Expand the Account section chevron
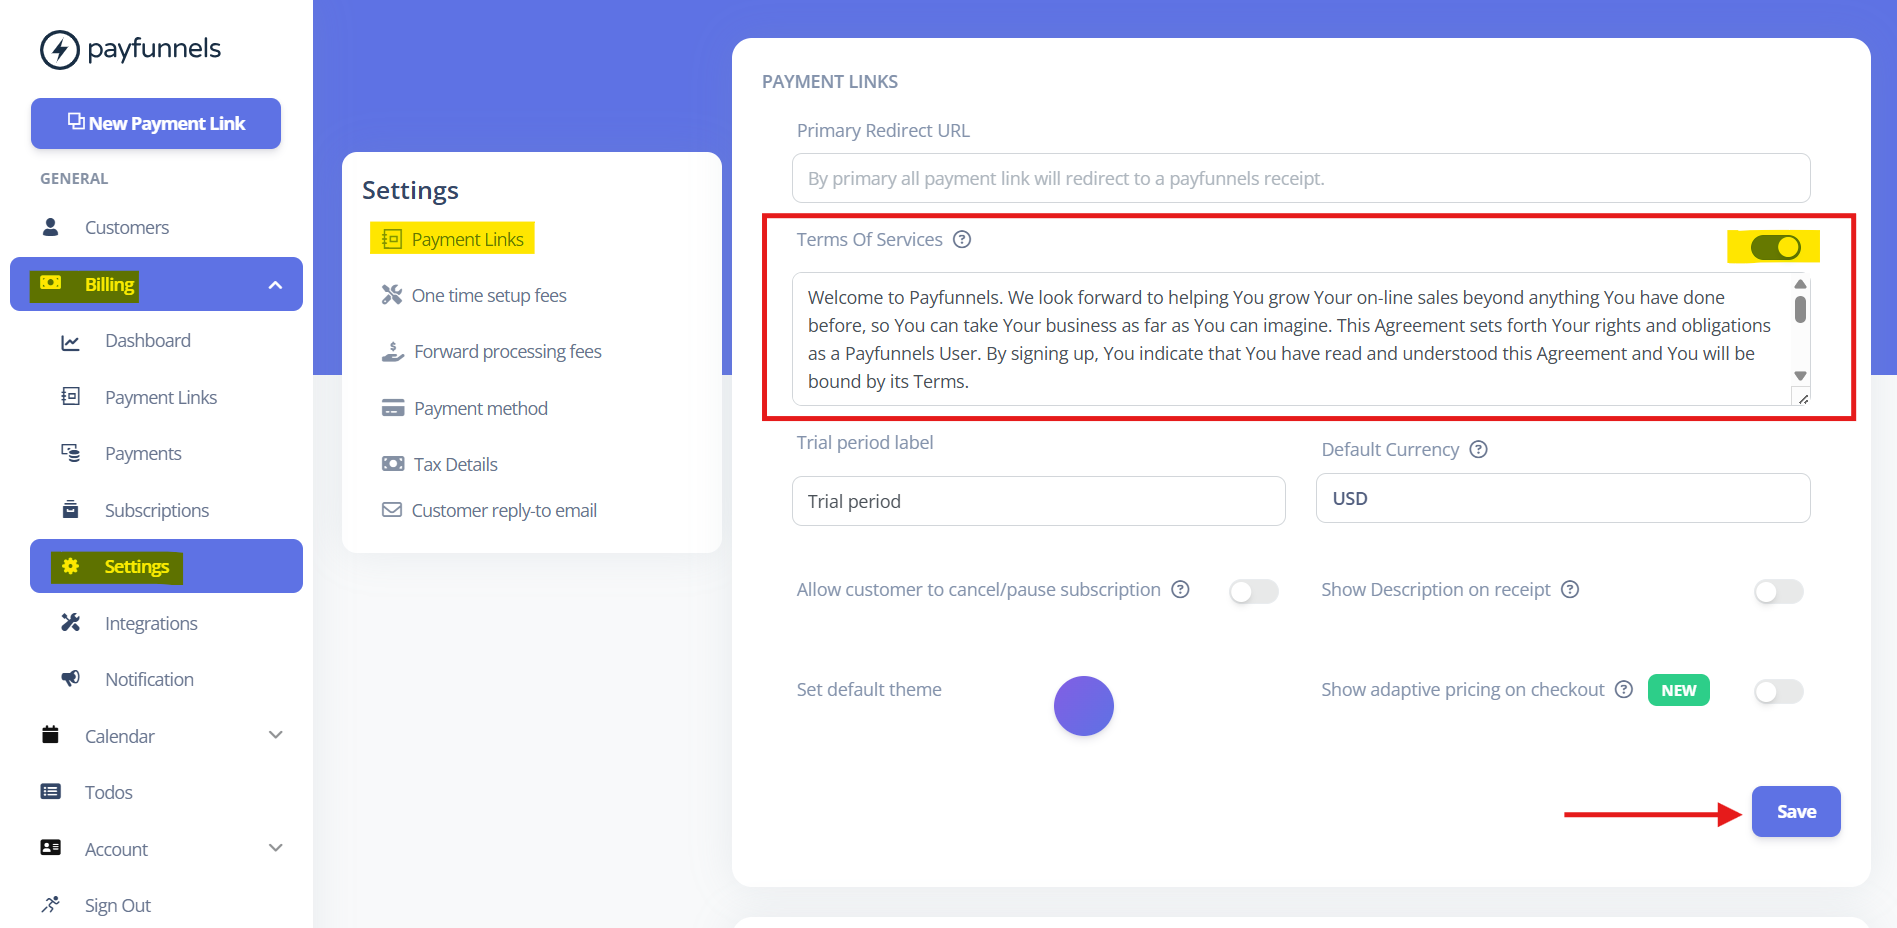 point(276,848)
